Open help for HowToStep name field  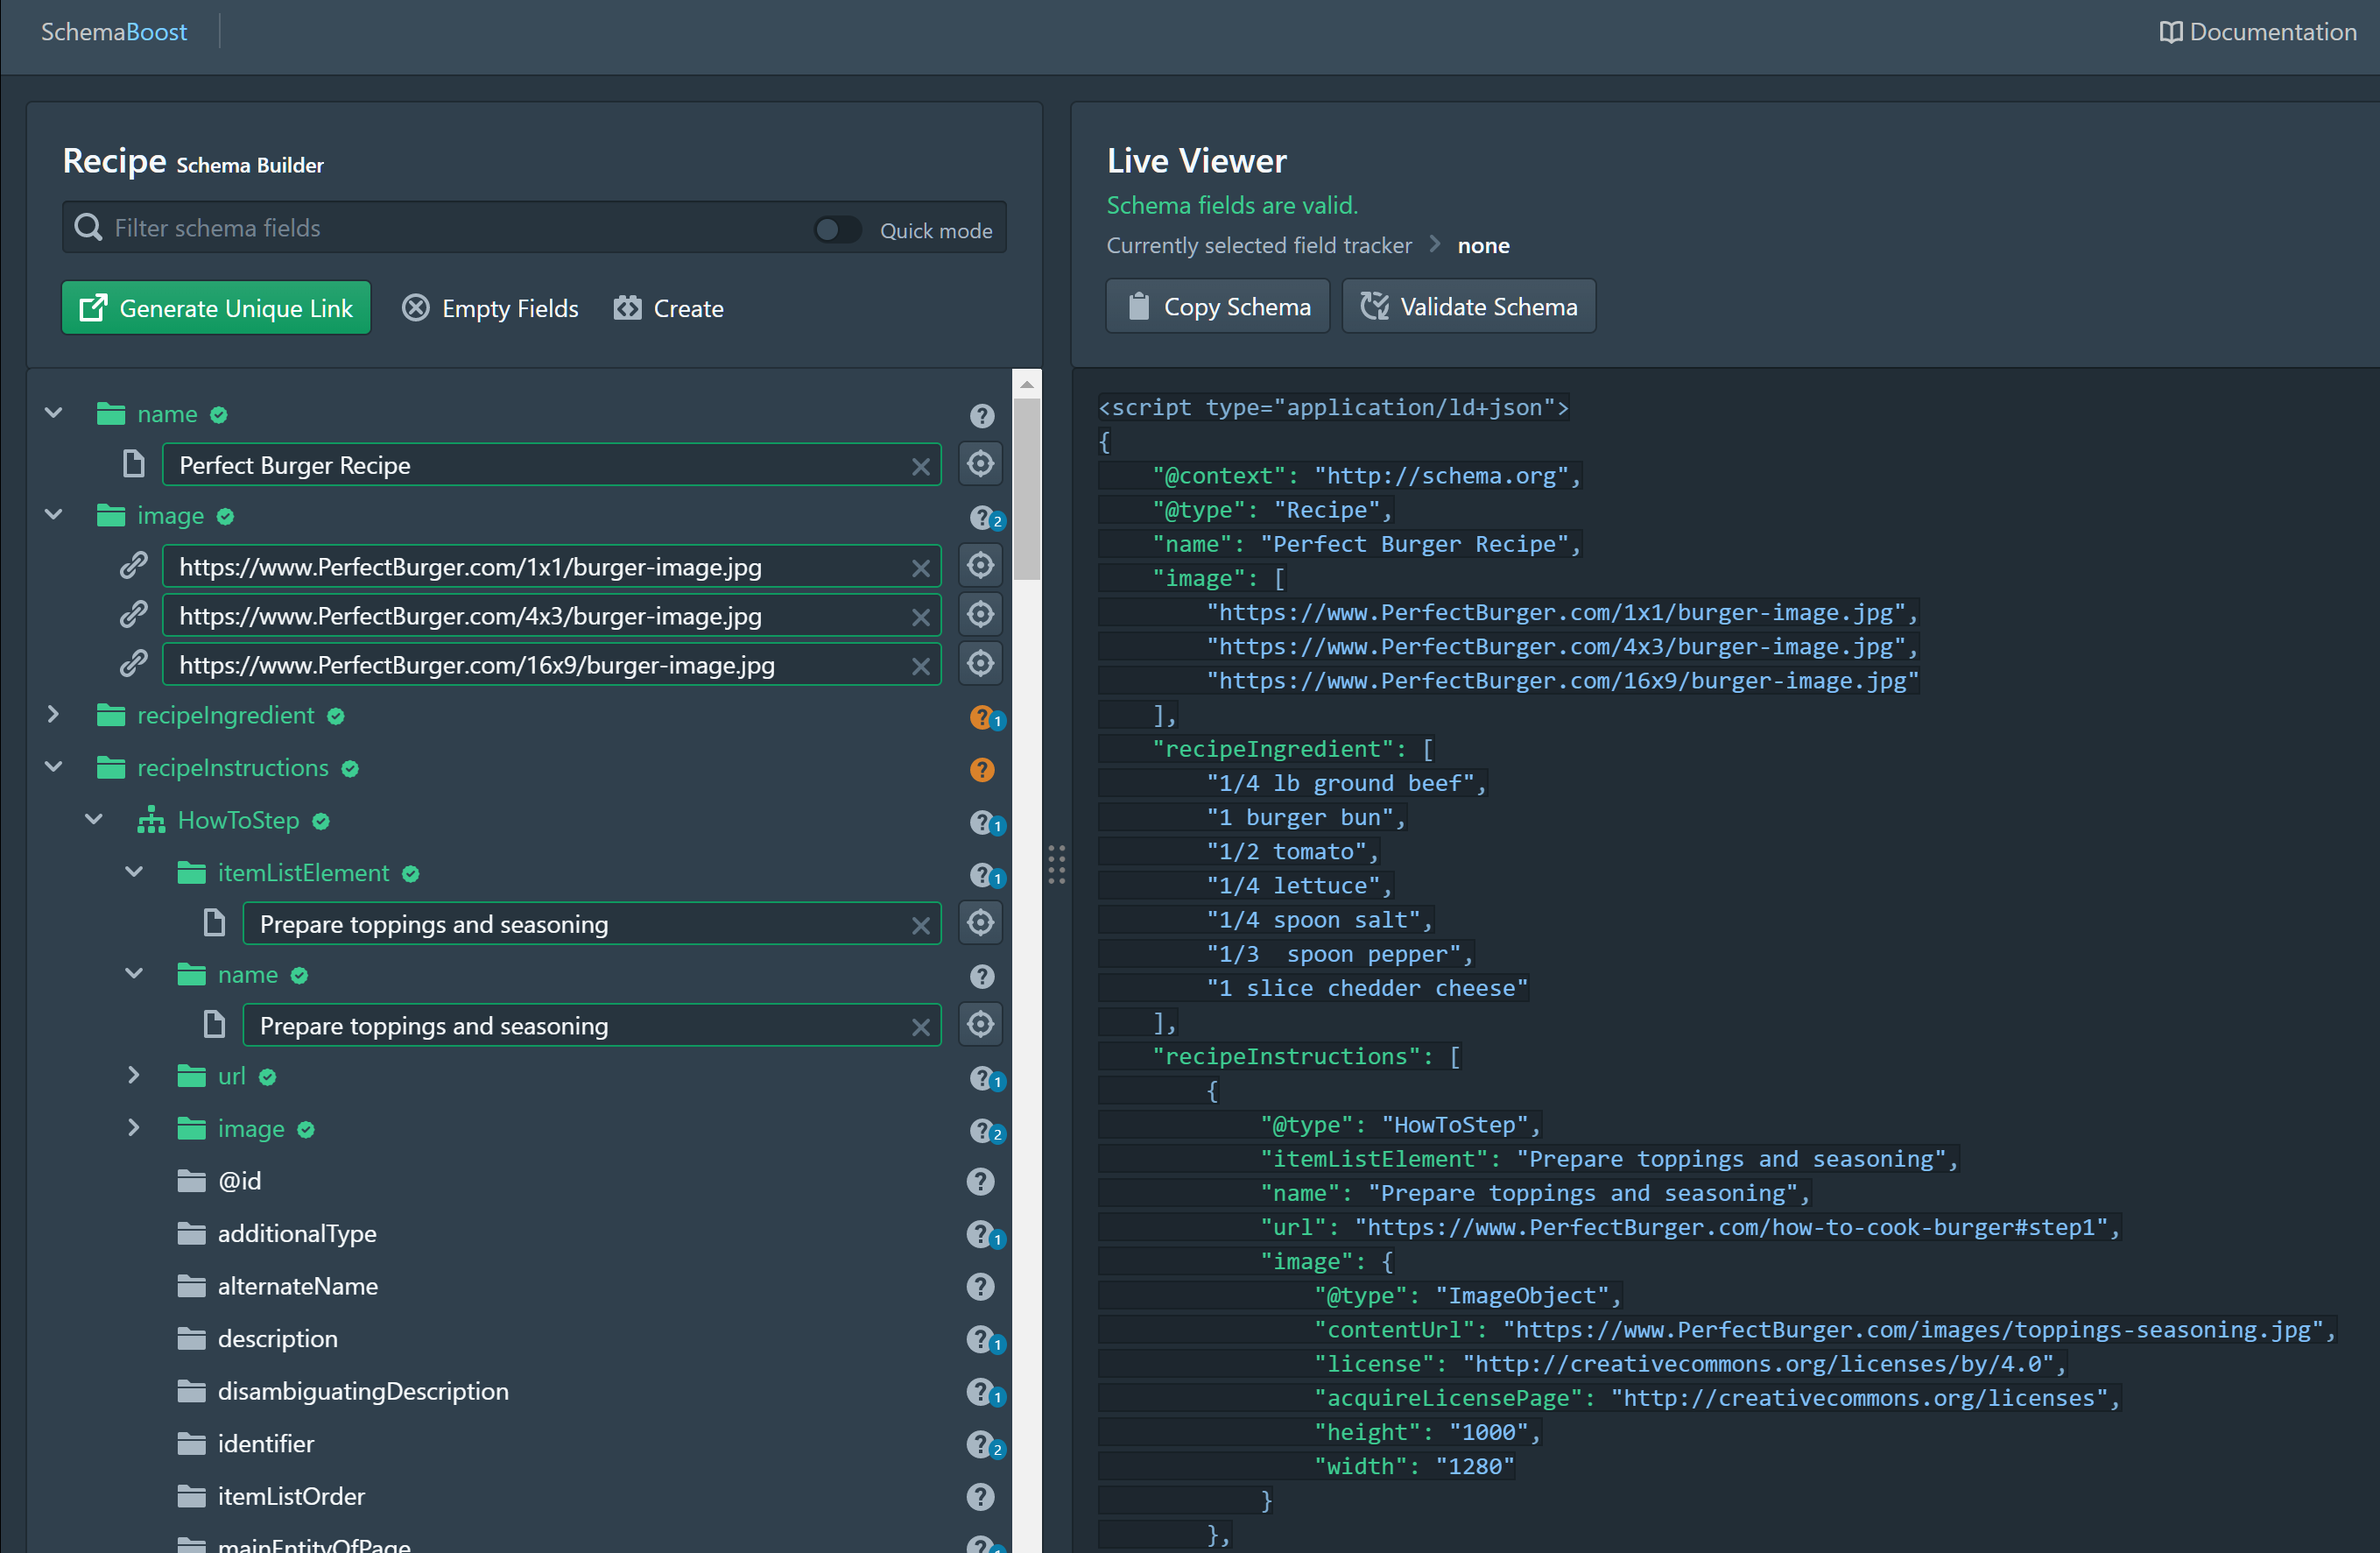[x=981, y=976]
